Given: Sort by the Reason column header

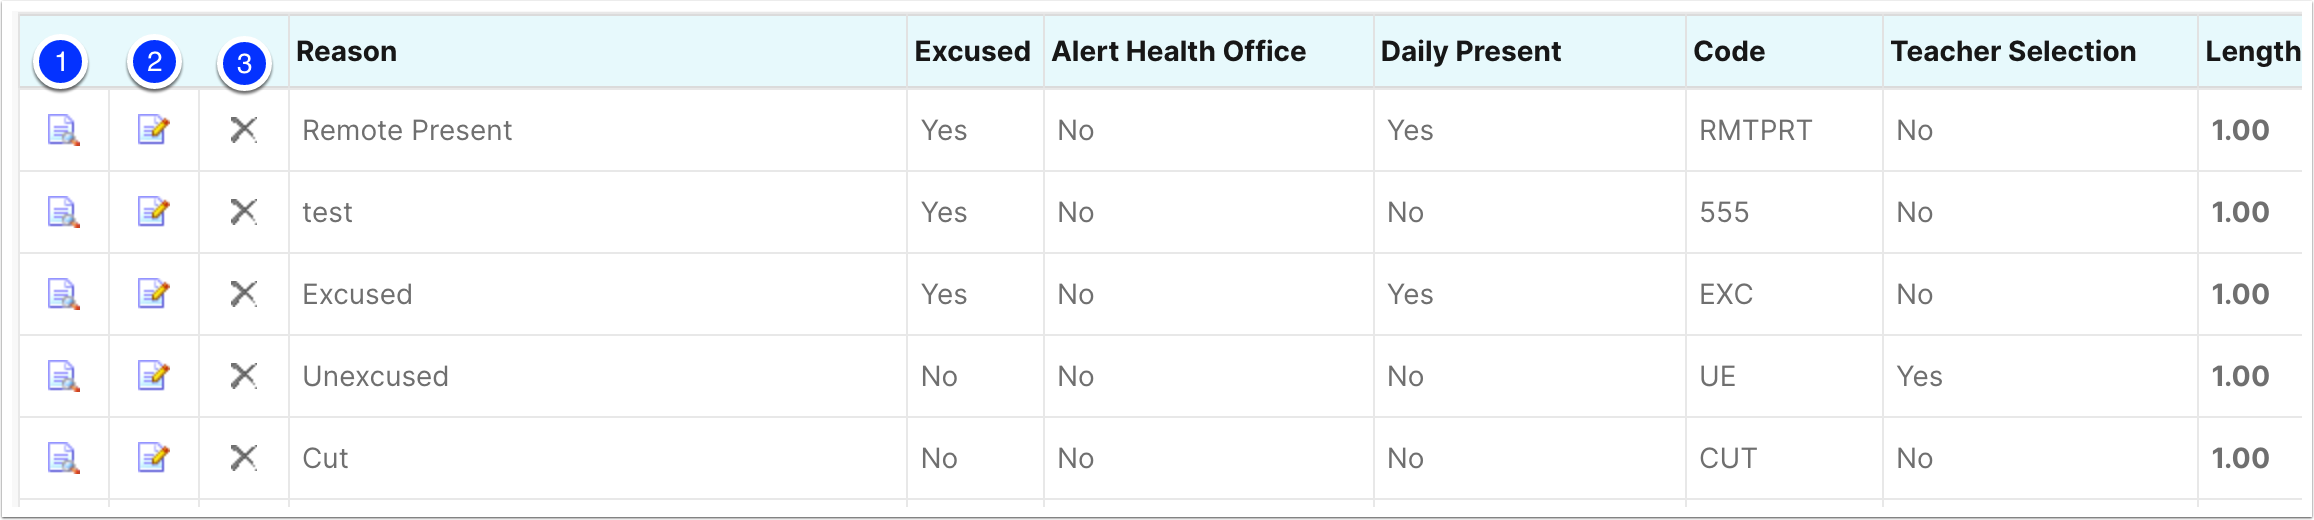Looking at the screenshot, I should point(346,52).
